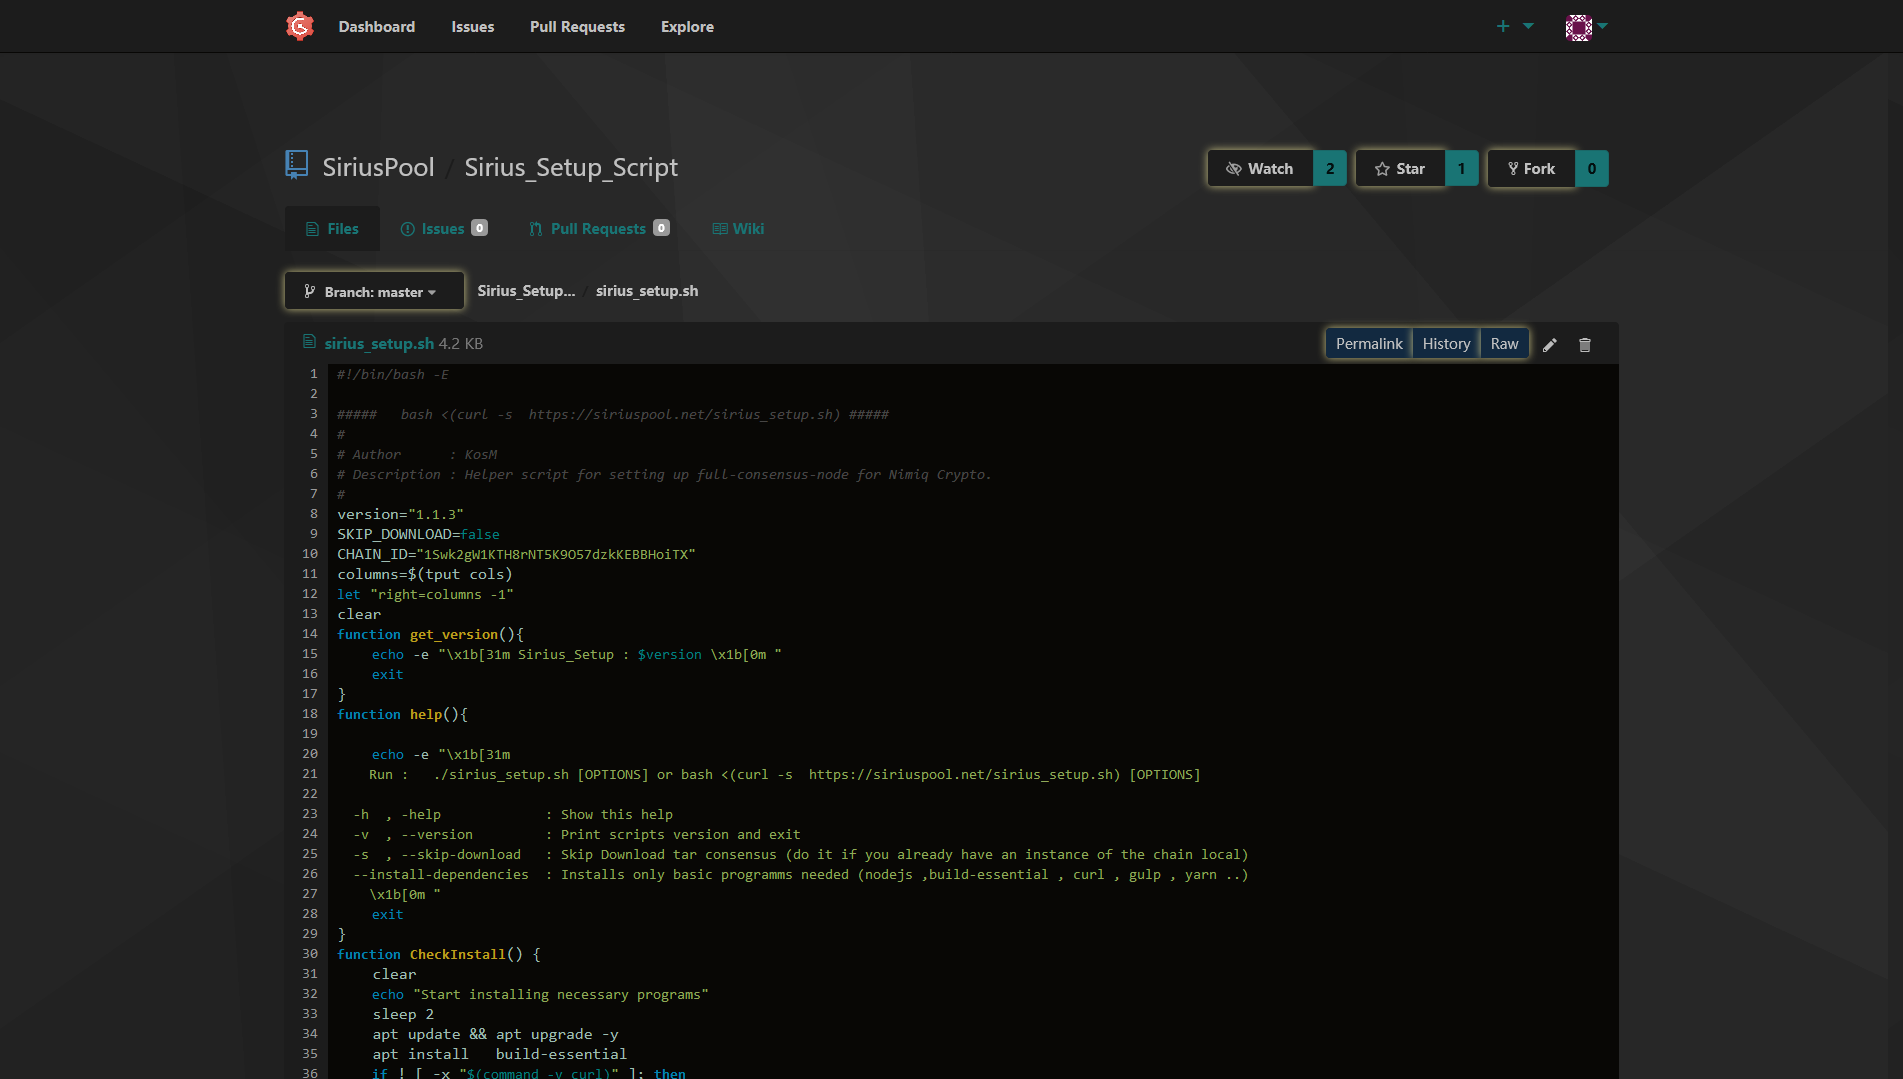Select line number 35
Screen dimensions: 1903x1079
pyautogui.click(x=310, y=1054)
